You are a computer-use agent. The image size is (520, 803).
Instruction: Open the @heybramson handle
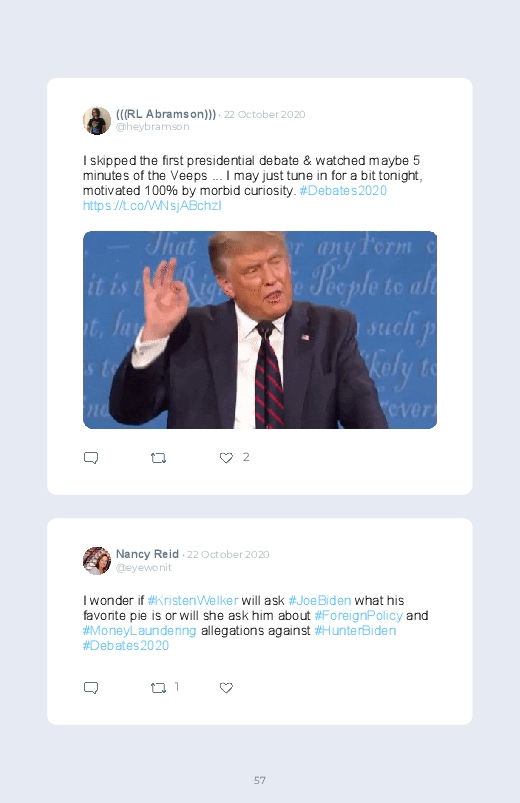coord(152,126)
